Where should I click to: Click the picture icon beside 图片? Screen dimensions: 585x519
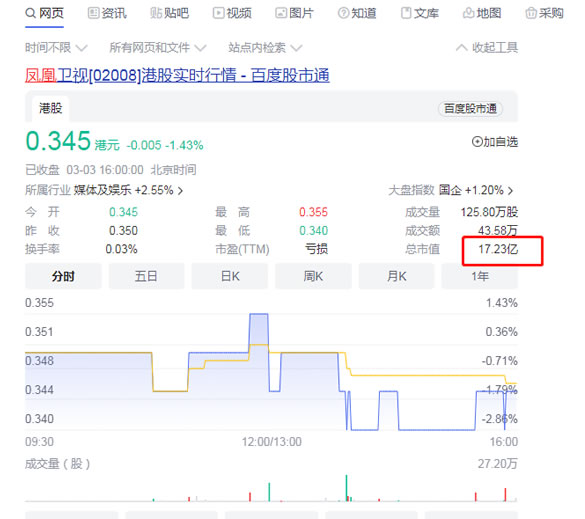point(281,14)
